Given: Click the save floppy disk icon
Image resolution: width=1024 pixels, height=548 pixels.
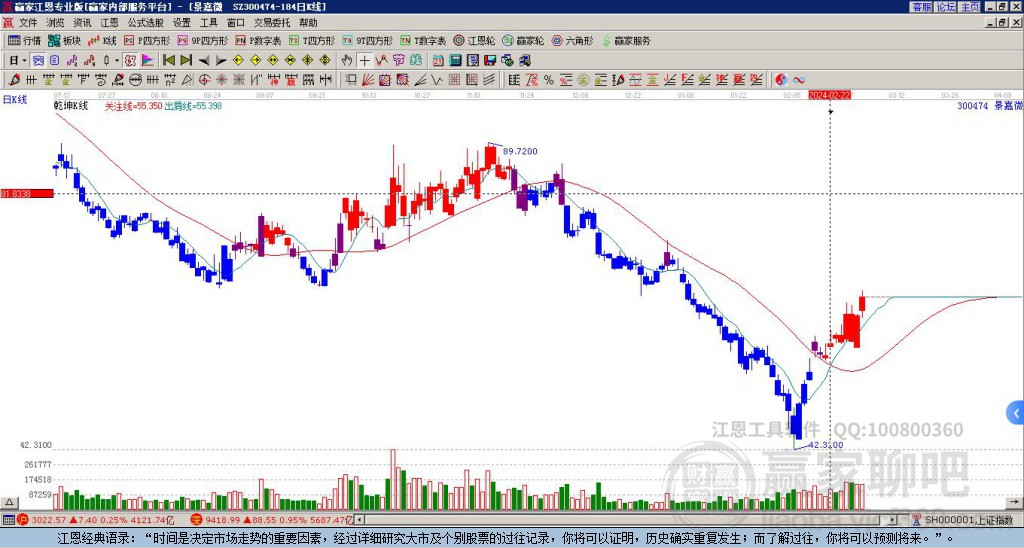Looking at the screenshot, I should pyautogui.click(x=490, y=61).
